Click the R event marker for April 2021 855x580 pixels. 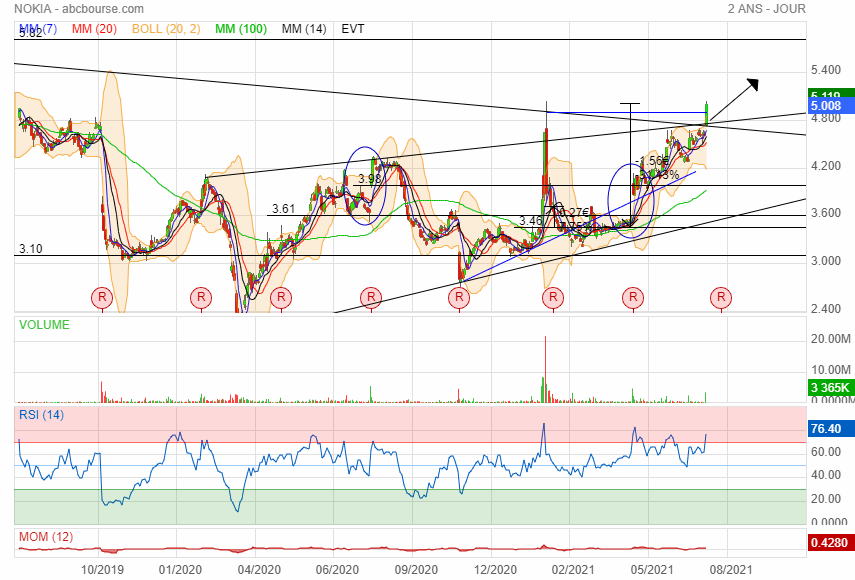coord(633,298)
